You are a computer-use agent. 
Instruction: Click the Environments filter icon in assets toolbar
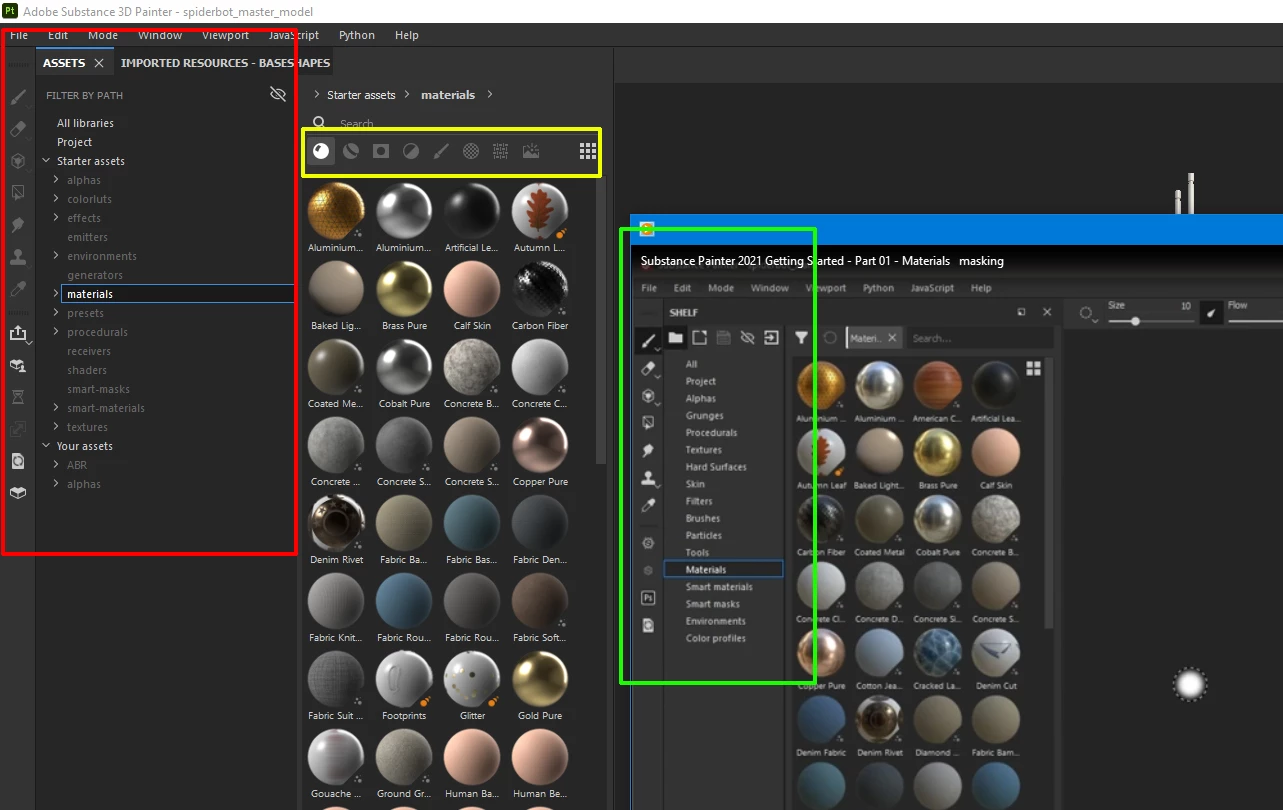[531, 151]
